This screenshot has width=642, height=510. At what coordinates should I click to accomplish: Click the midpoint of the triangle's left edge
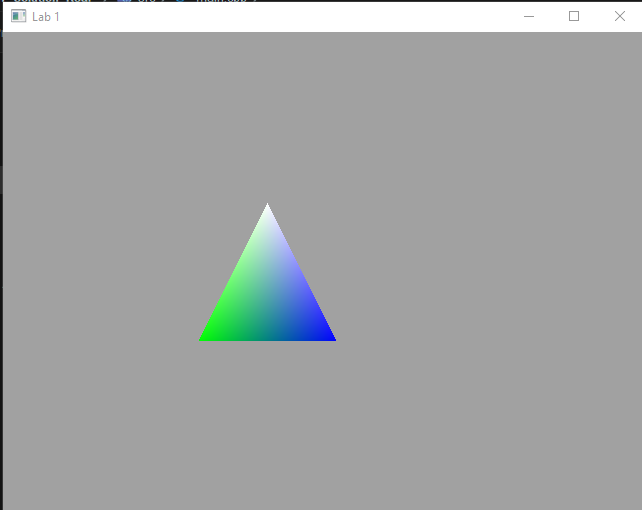point(235,272)
